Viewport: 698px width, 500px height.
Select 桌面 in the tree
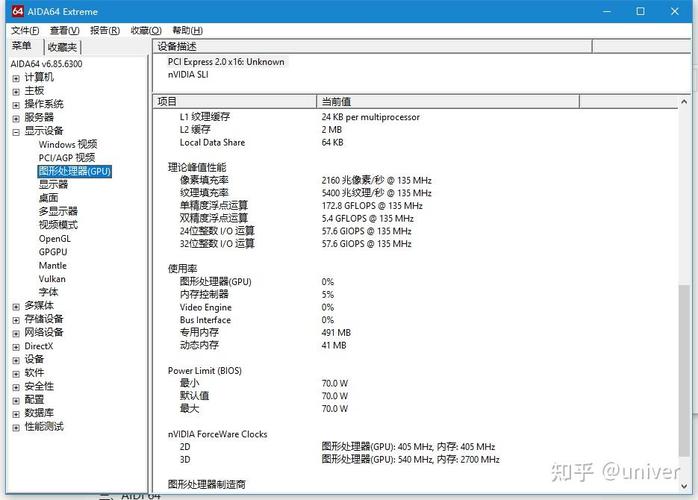[x=48, y=198]
